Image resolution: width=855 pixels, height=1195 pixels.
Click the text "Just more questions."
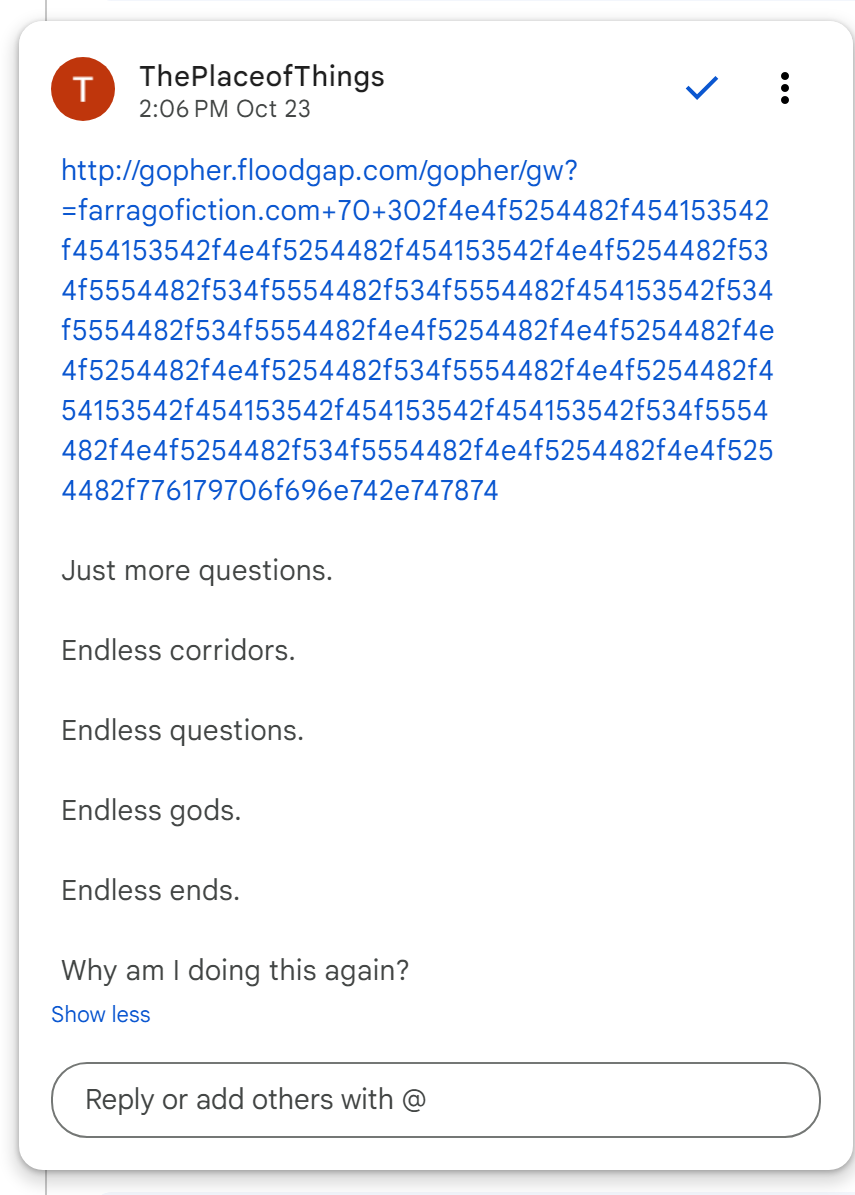(197, 571)
